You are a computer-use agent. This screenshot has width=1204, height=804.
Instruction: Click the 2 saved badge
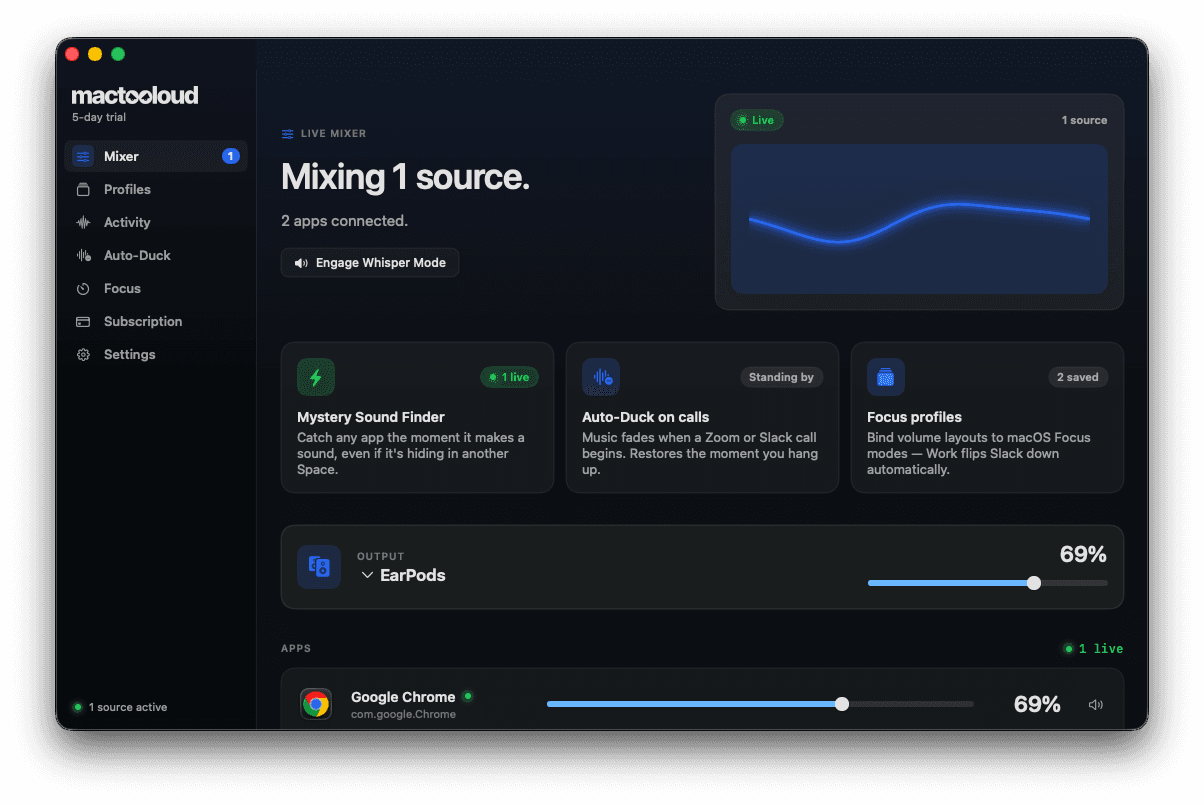coord(1078,377)
